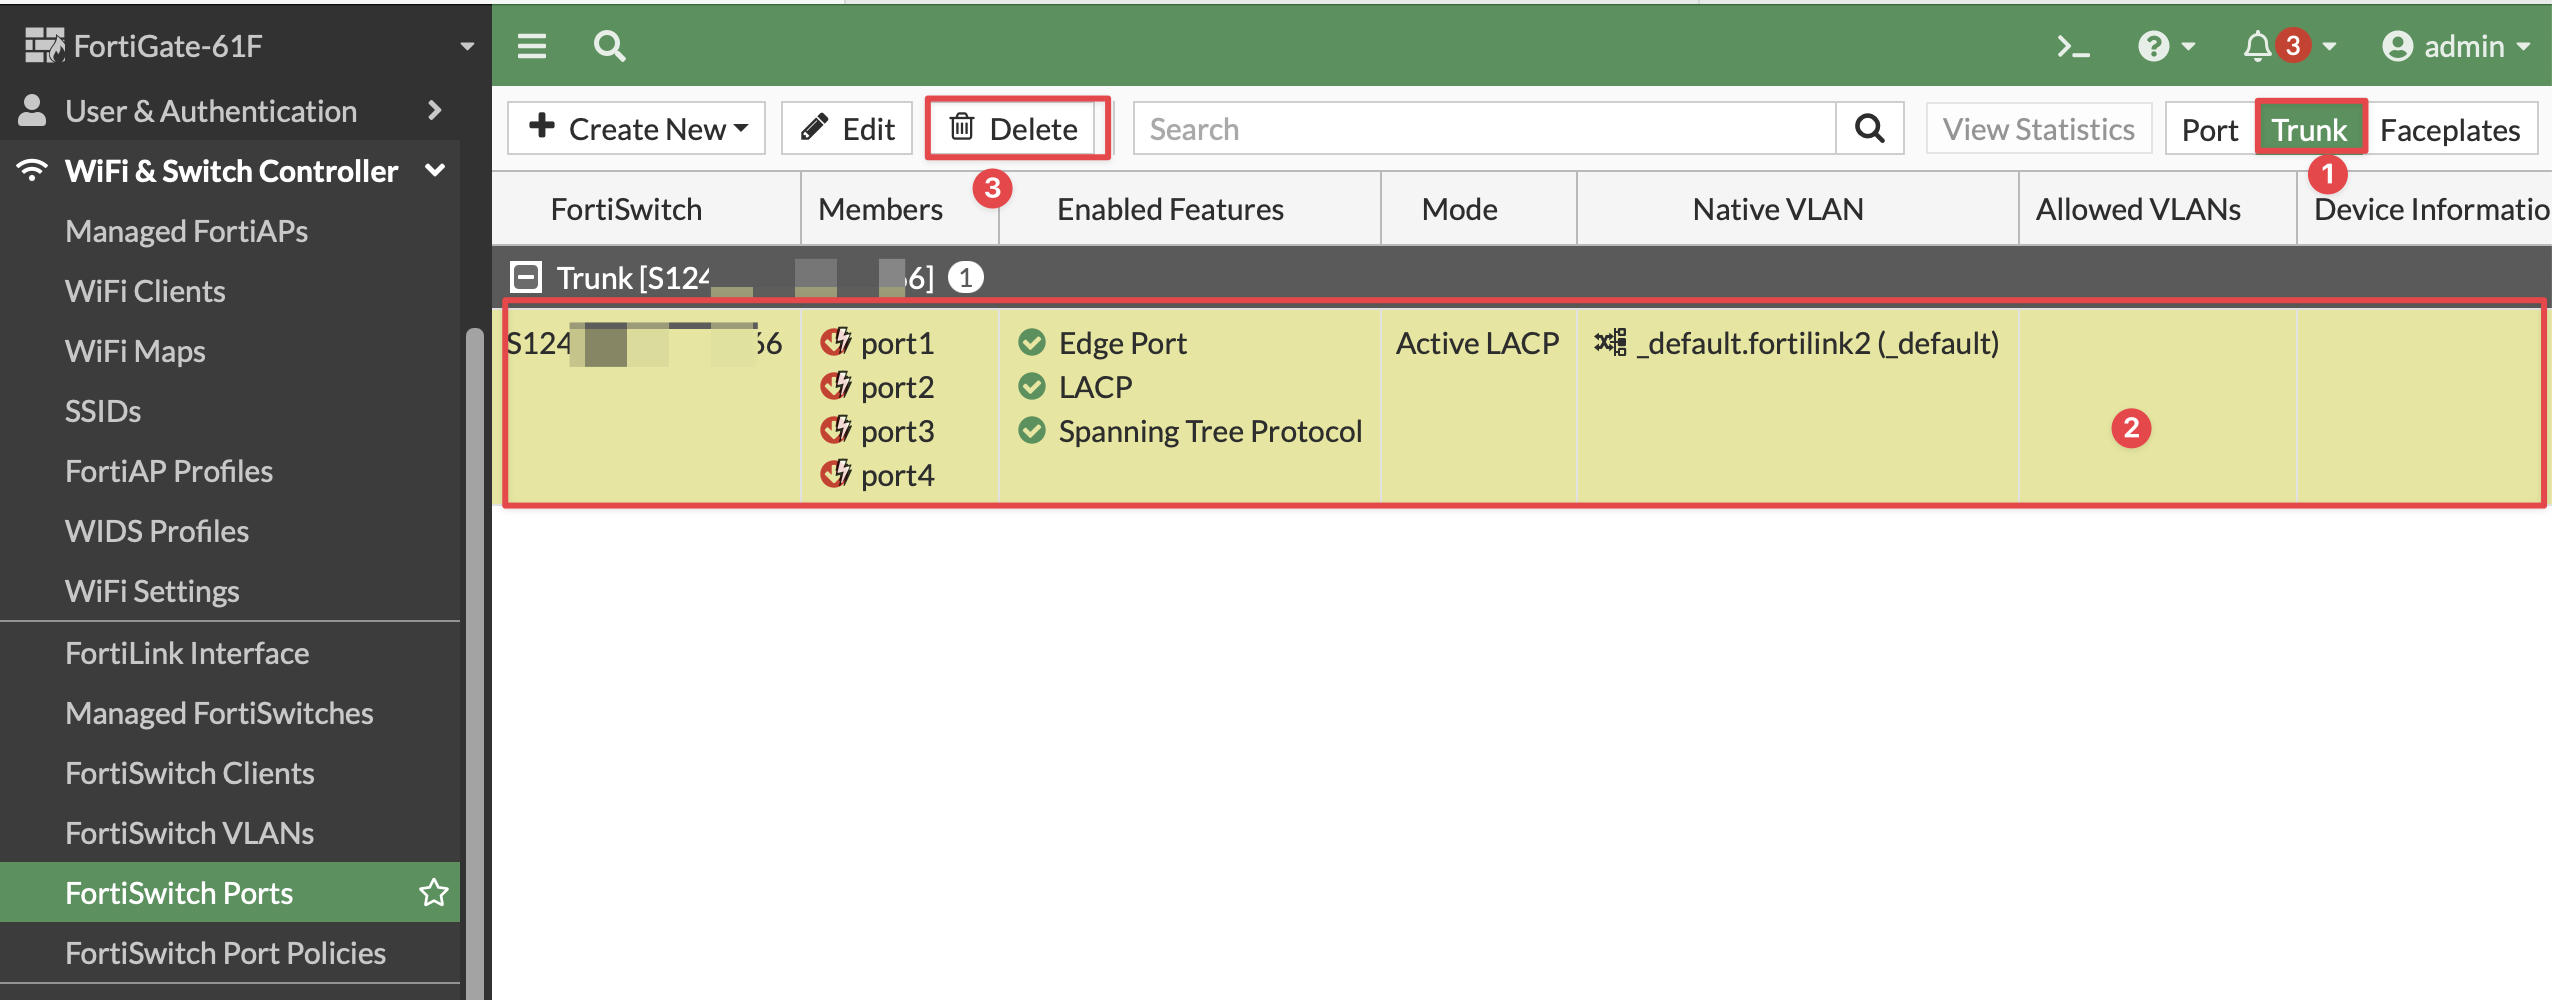The image size is (2552, 1000).
Task: Sort by Mode column header
Action: pyautogui.click(x=1459, y=209)
